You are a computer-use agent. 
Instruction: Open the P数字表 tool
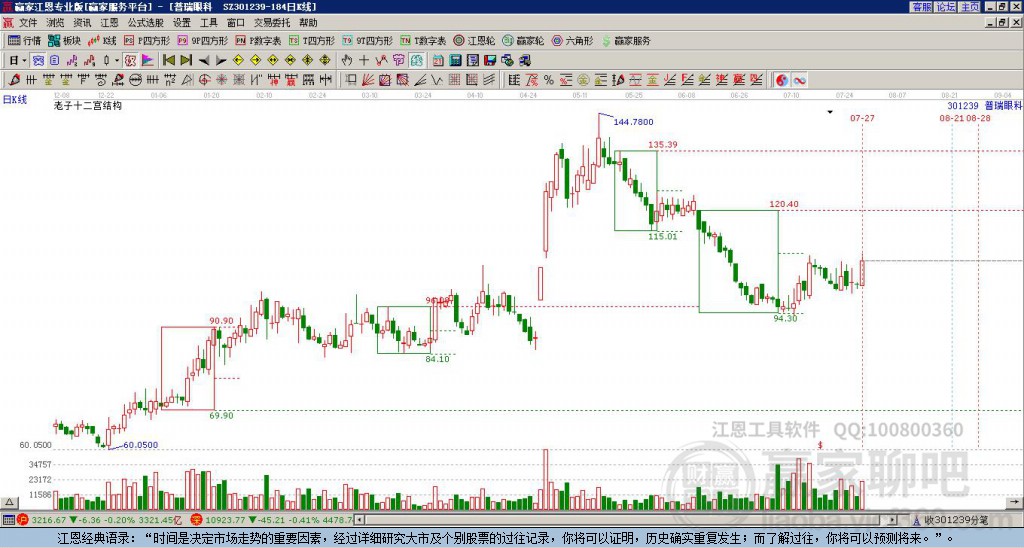(258, 40)
